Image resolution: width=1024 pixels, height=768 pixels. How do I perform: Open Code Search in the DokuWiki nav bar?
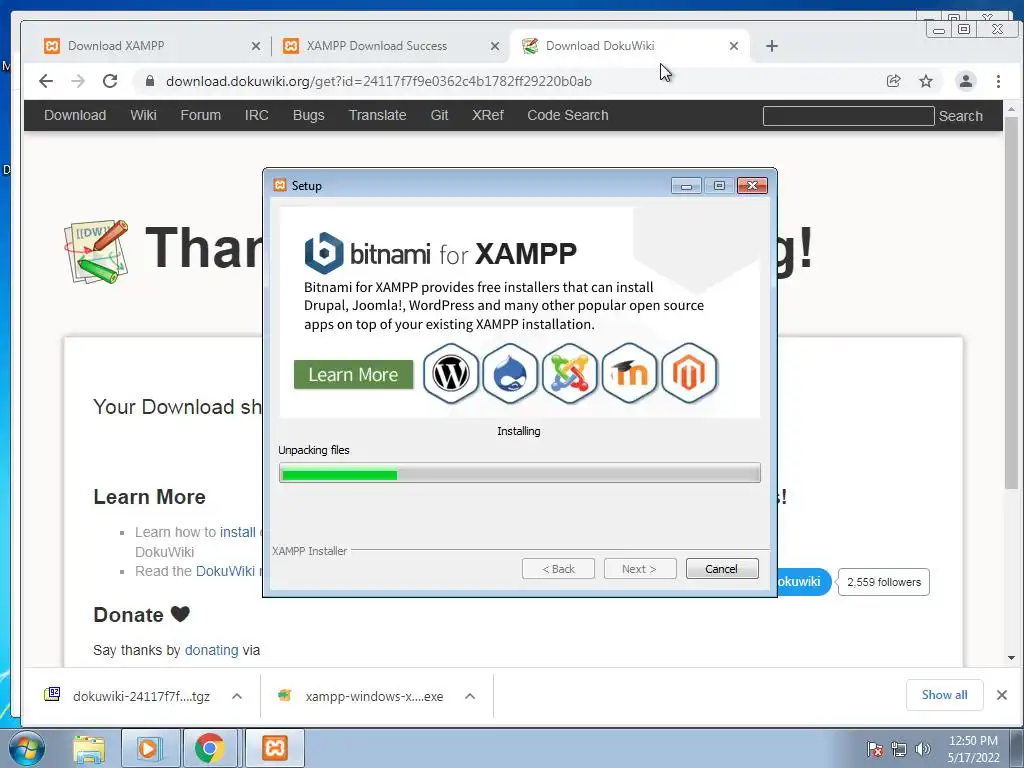[x=568, y=115]
